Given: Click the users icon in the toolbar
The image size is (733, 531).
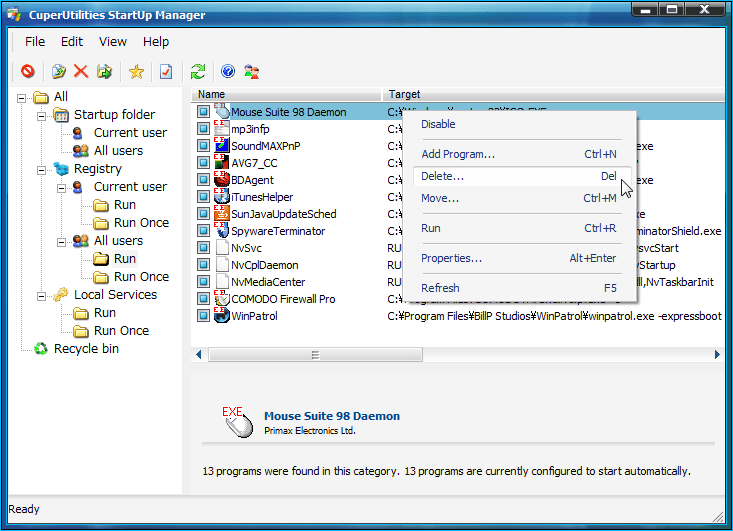Looking at the screenshot, I should coord(252,72).
